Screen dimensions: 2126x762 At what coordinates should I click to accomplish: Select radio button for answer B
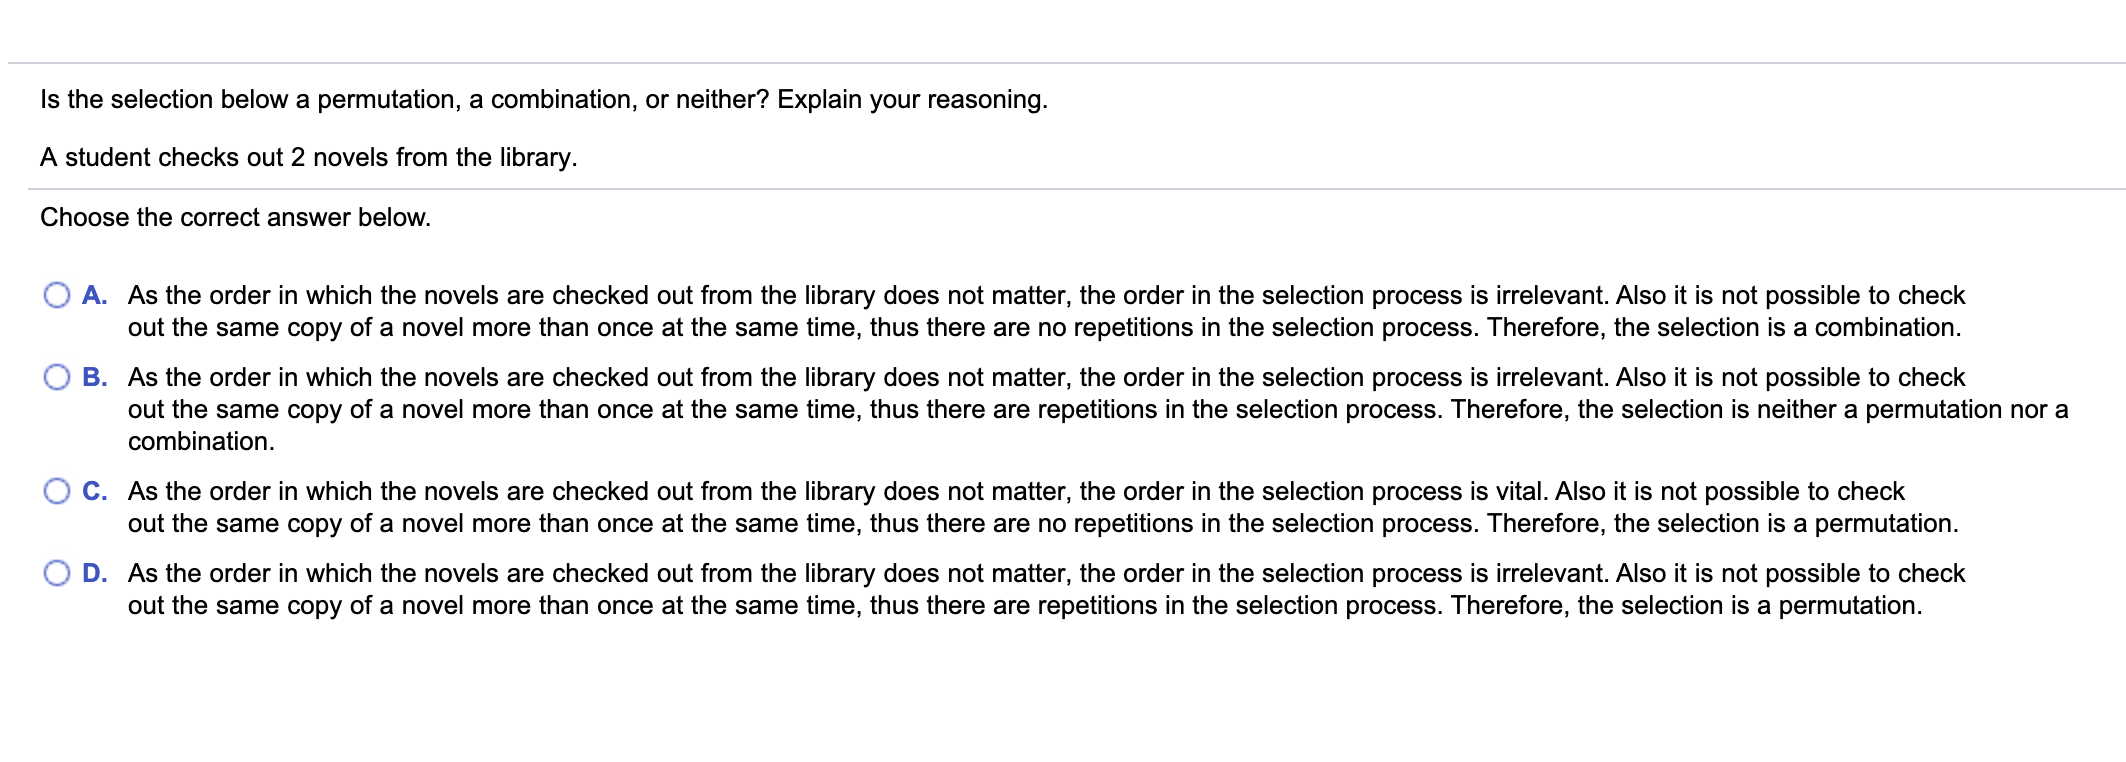pyautogui.click(x=57, y=377)
